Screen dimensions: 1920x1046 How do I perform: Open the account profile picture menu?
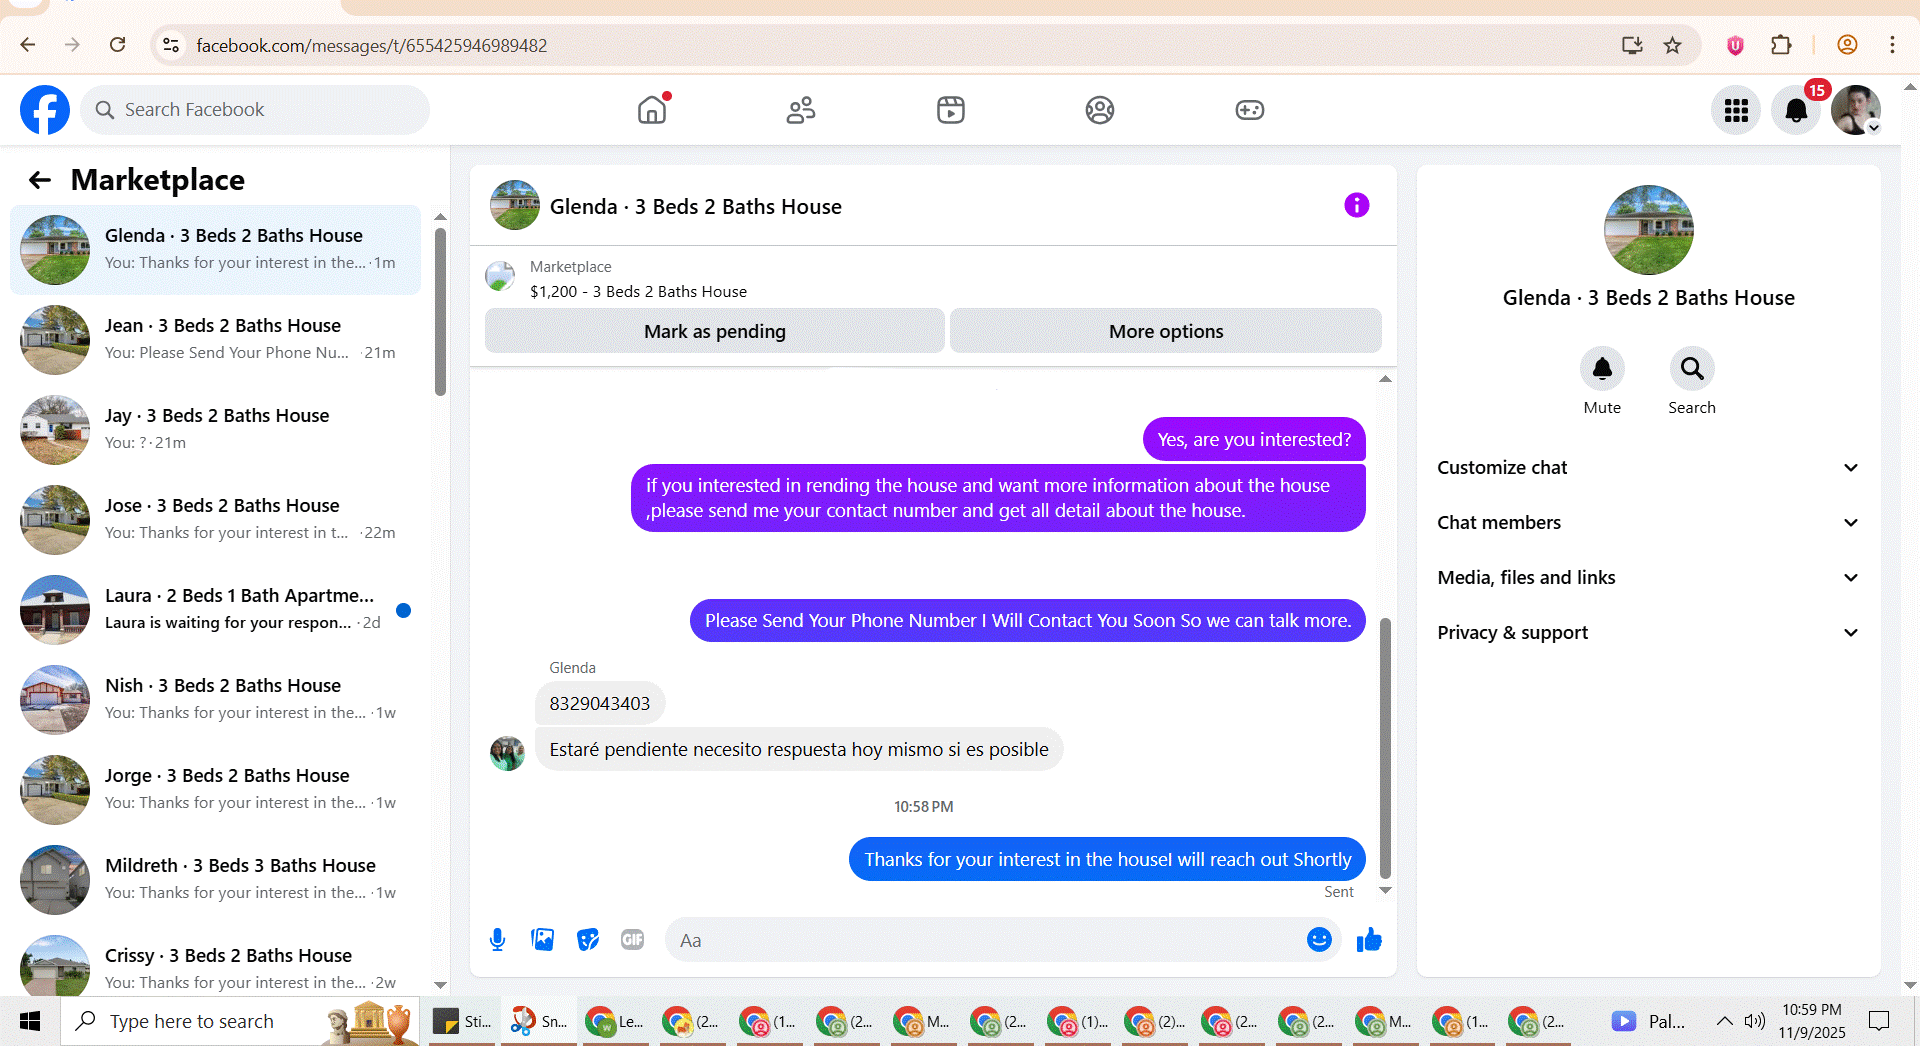coord(1856,110)
